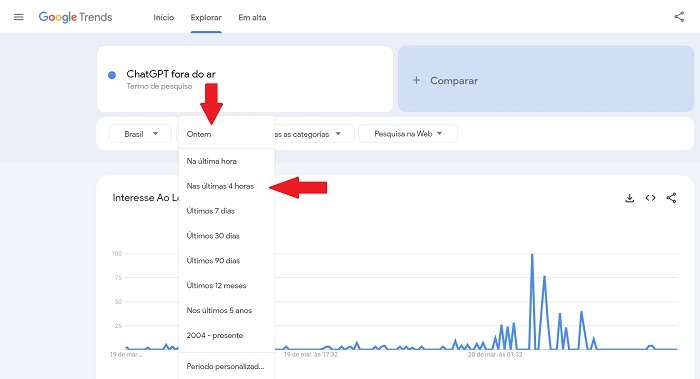The image size is (700, 379).
Task: Select Nos últimos 5 anos period
Action: 227,310
